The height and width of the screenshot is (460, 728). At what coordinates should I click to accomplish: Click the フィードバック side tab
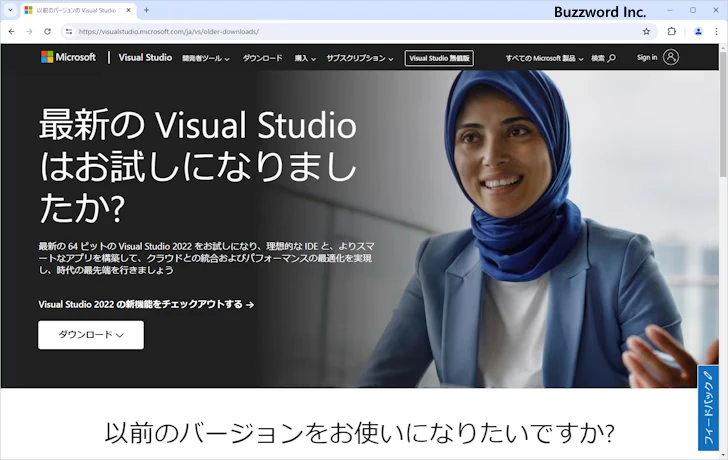[708, 408]
